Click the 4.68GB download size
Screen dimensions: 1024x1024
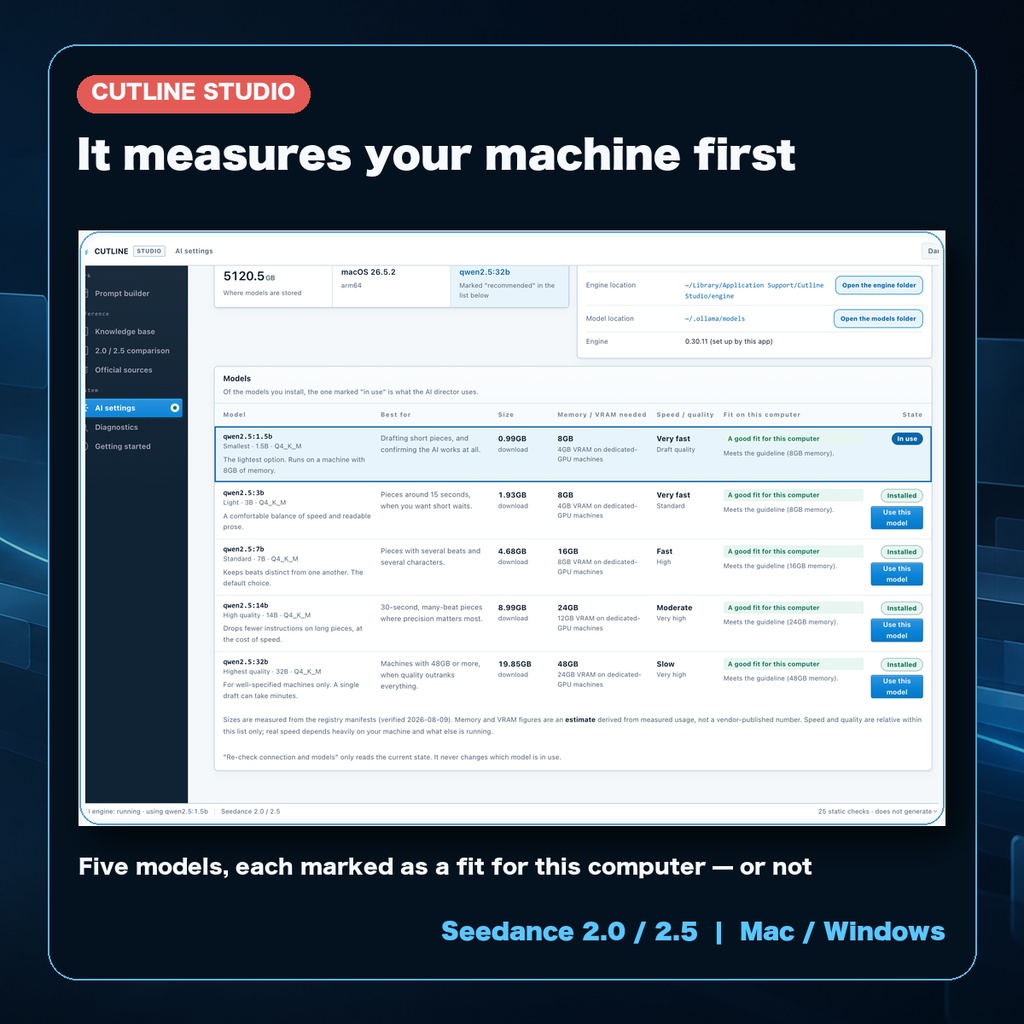coord(512,551)
